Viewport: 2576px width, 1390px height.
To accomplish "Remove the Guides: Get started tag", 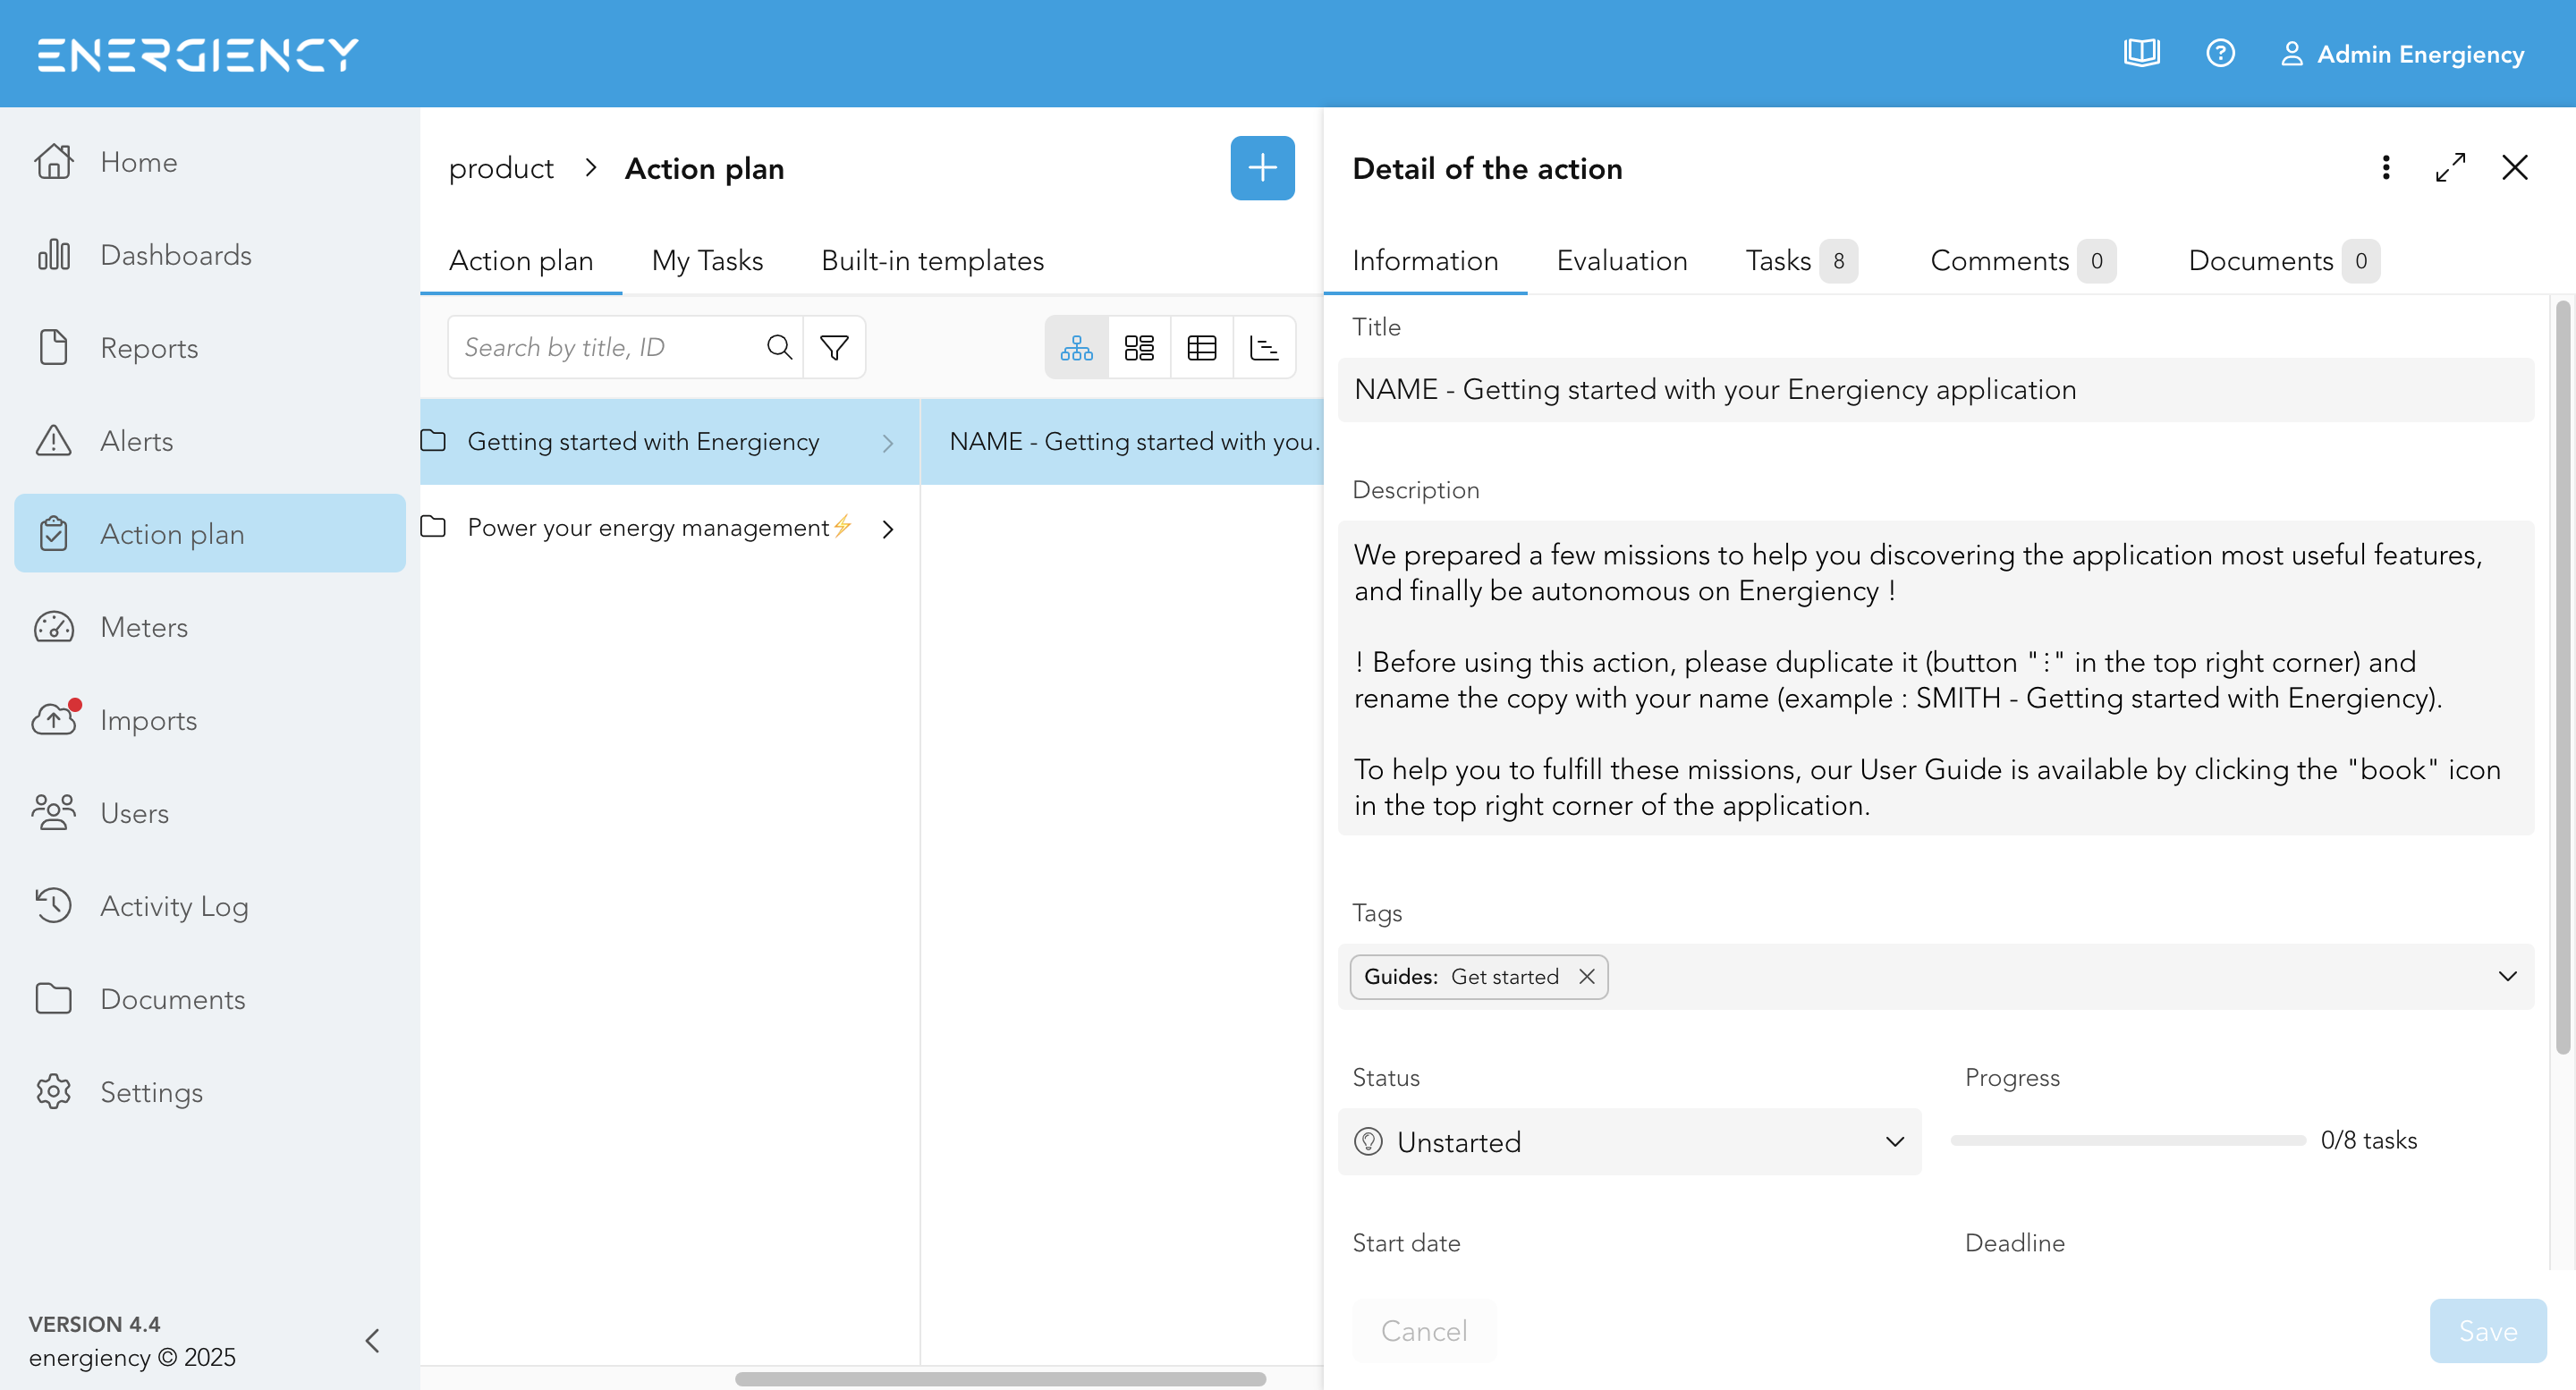I will pyautogui.click(x=1586, y=977).
